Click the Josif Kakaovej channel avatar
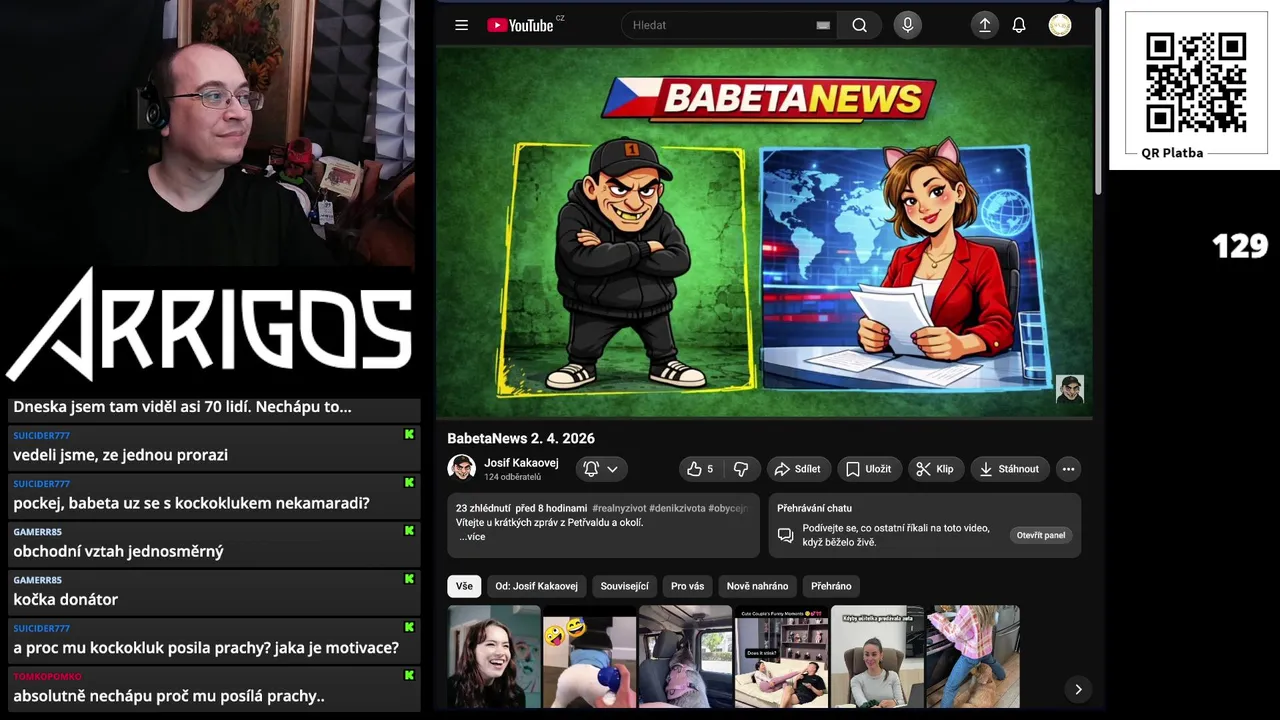The height and width of the screenshot is (720, 1280). [x=461, y=468]
